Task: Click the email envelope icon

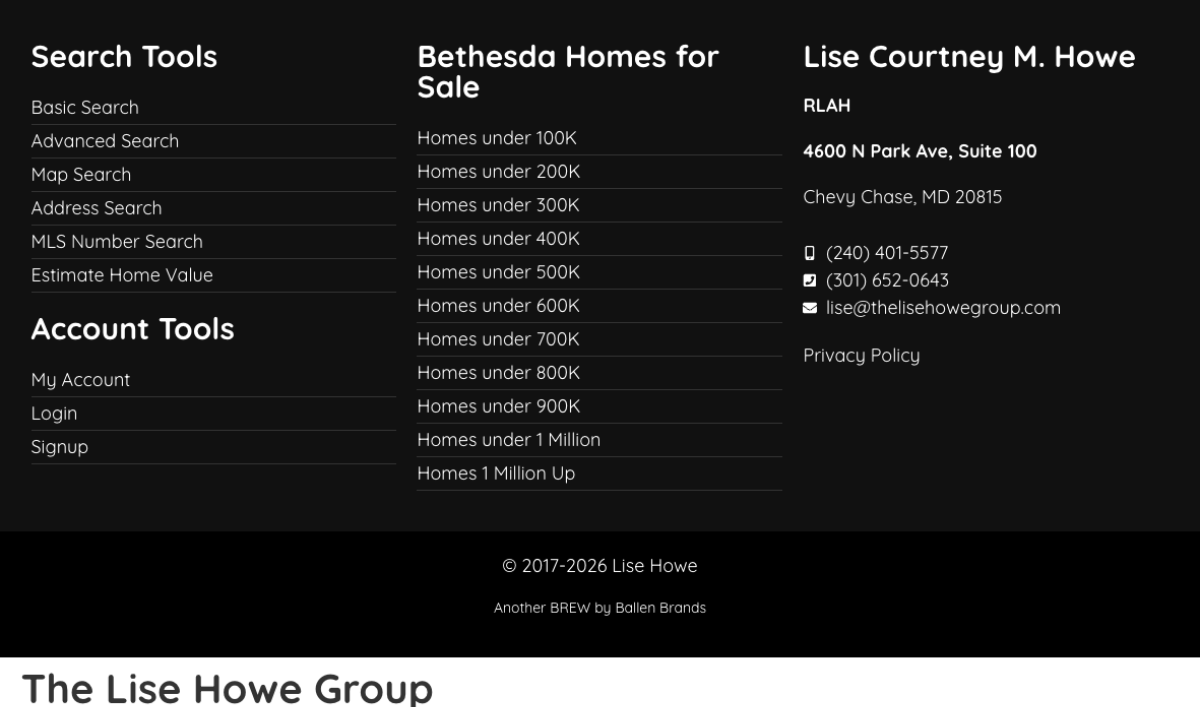Action: tap(809, 308)
